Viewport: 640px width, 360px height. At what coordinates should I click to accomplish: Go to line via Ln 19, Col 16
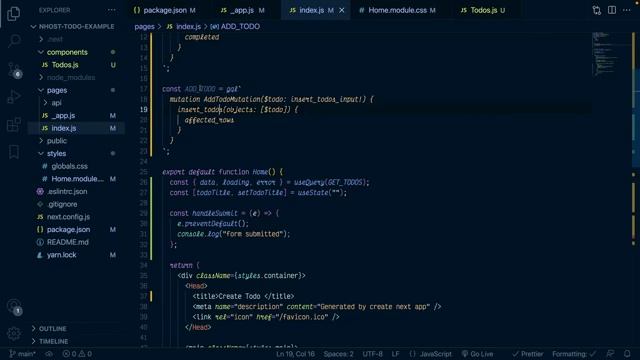[x=295, y=354]
